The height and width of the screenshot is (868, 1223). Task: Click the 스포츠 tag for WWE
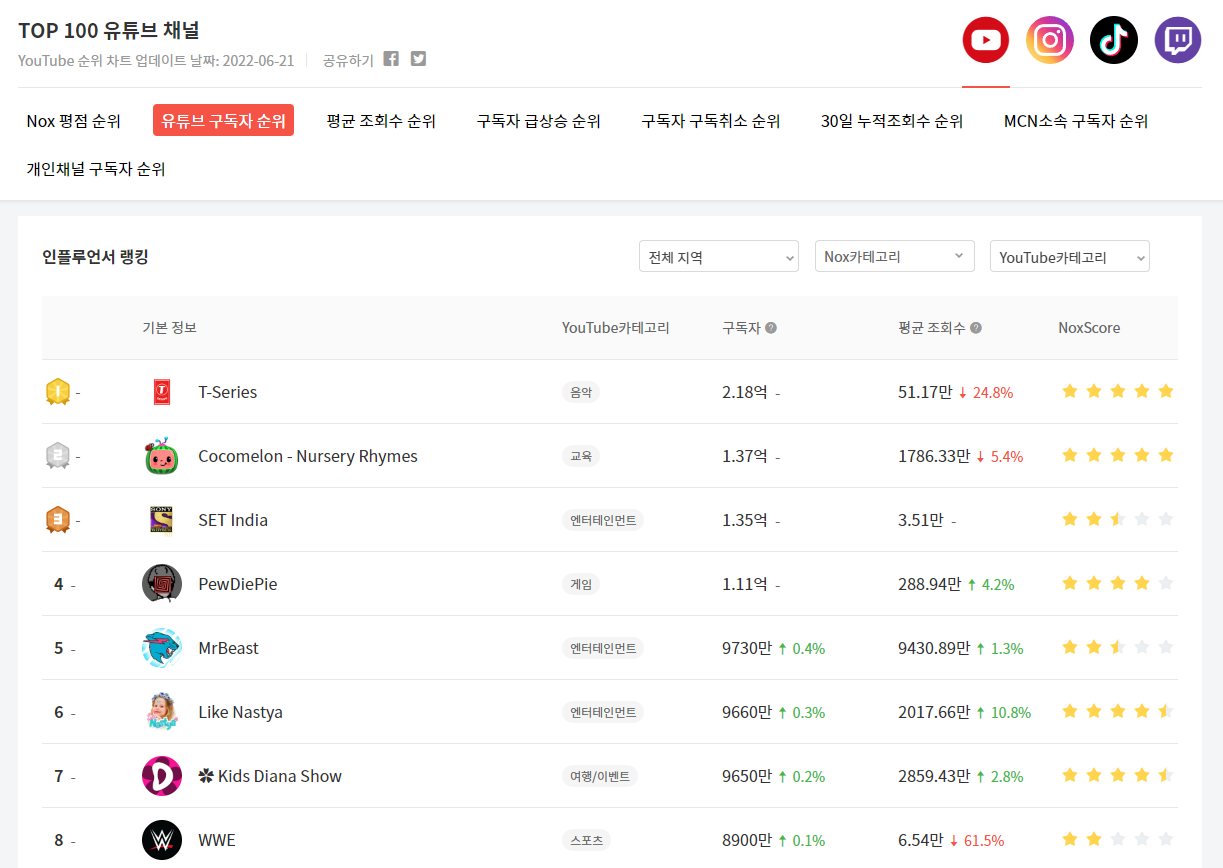point(586,840)
